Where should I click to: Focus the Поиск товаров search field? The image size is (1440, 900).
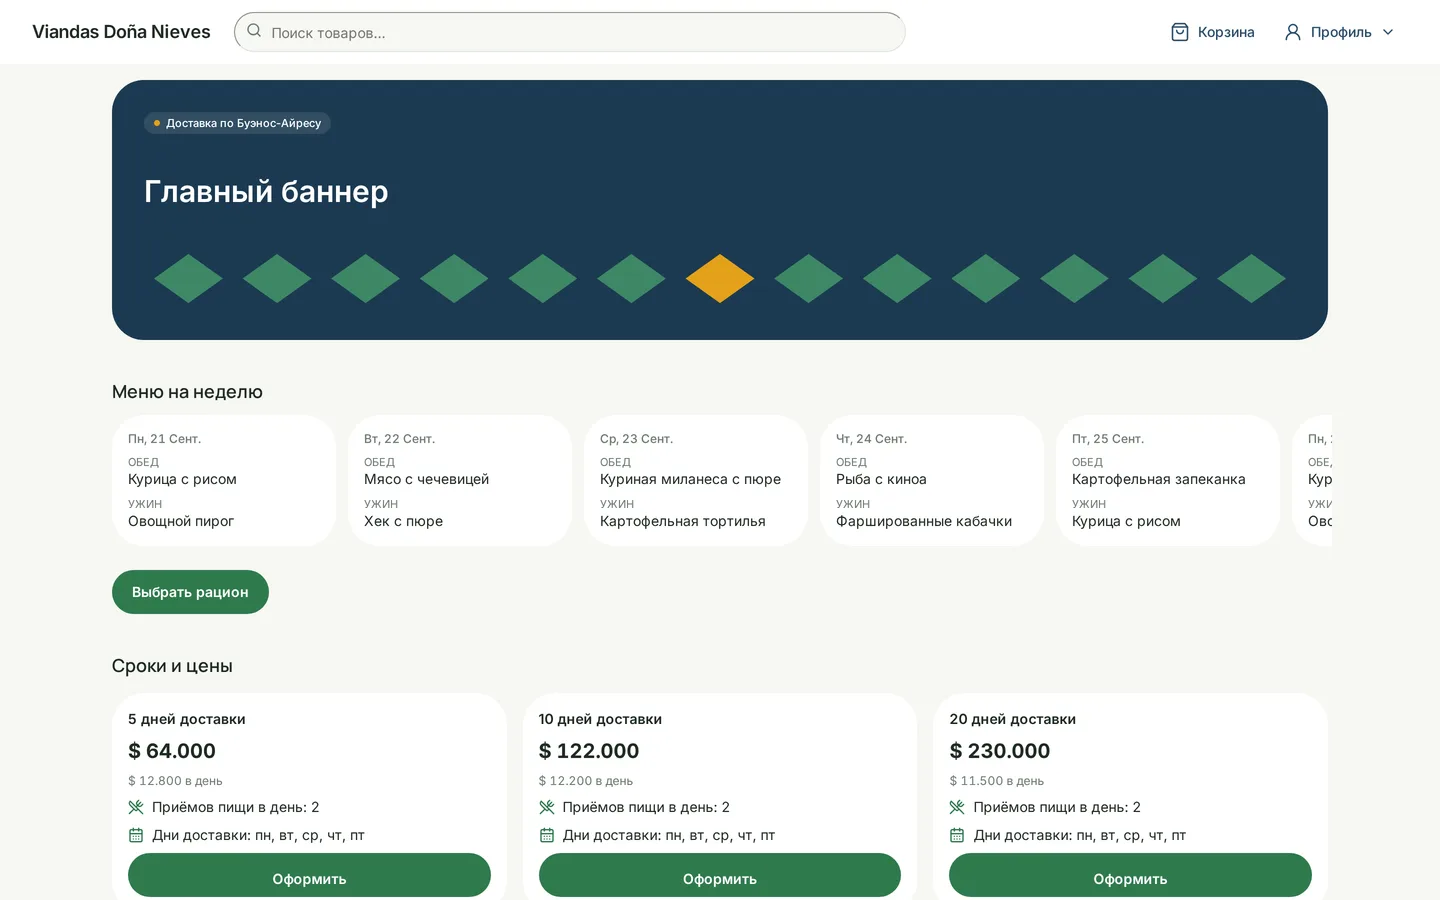(570, 32)
